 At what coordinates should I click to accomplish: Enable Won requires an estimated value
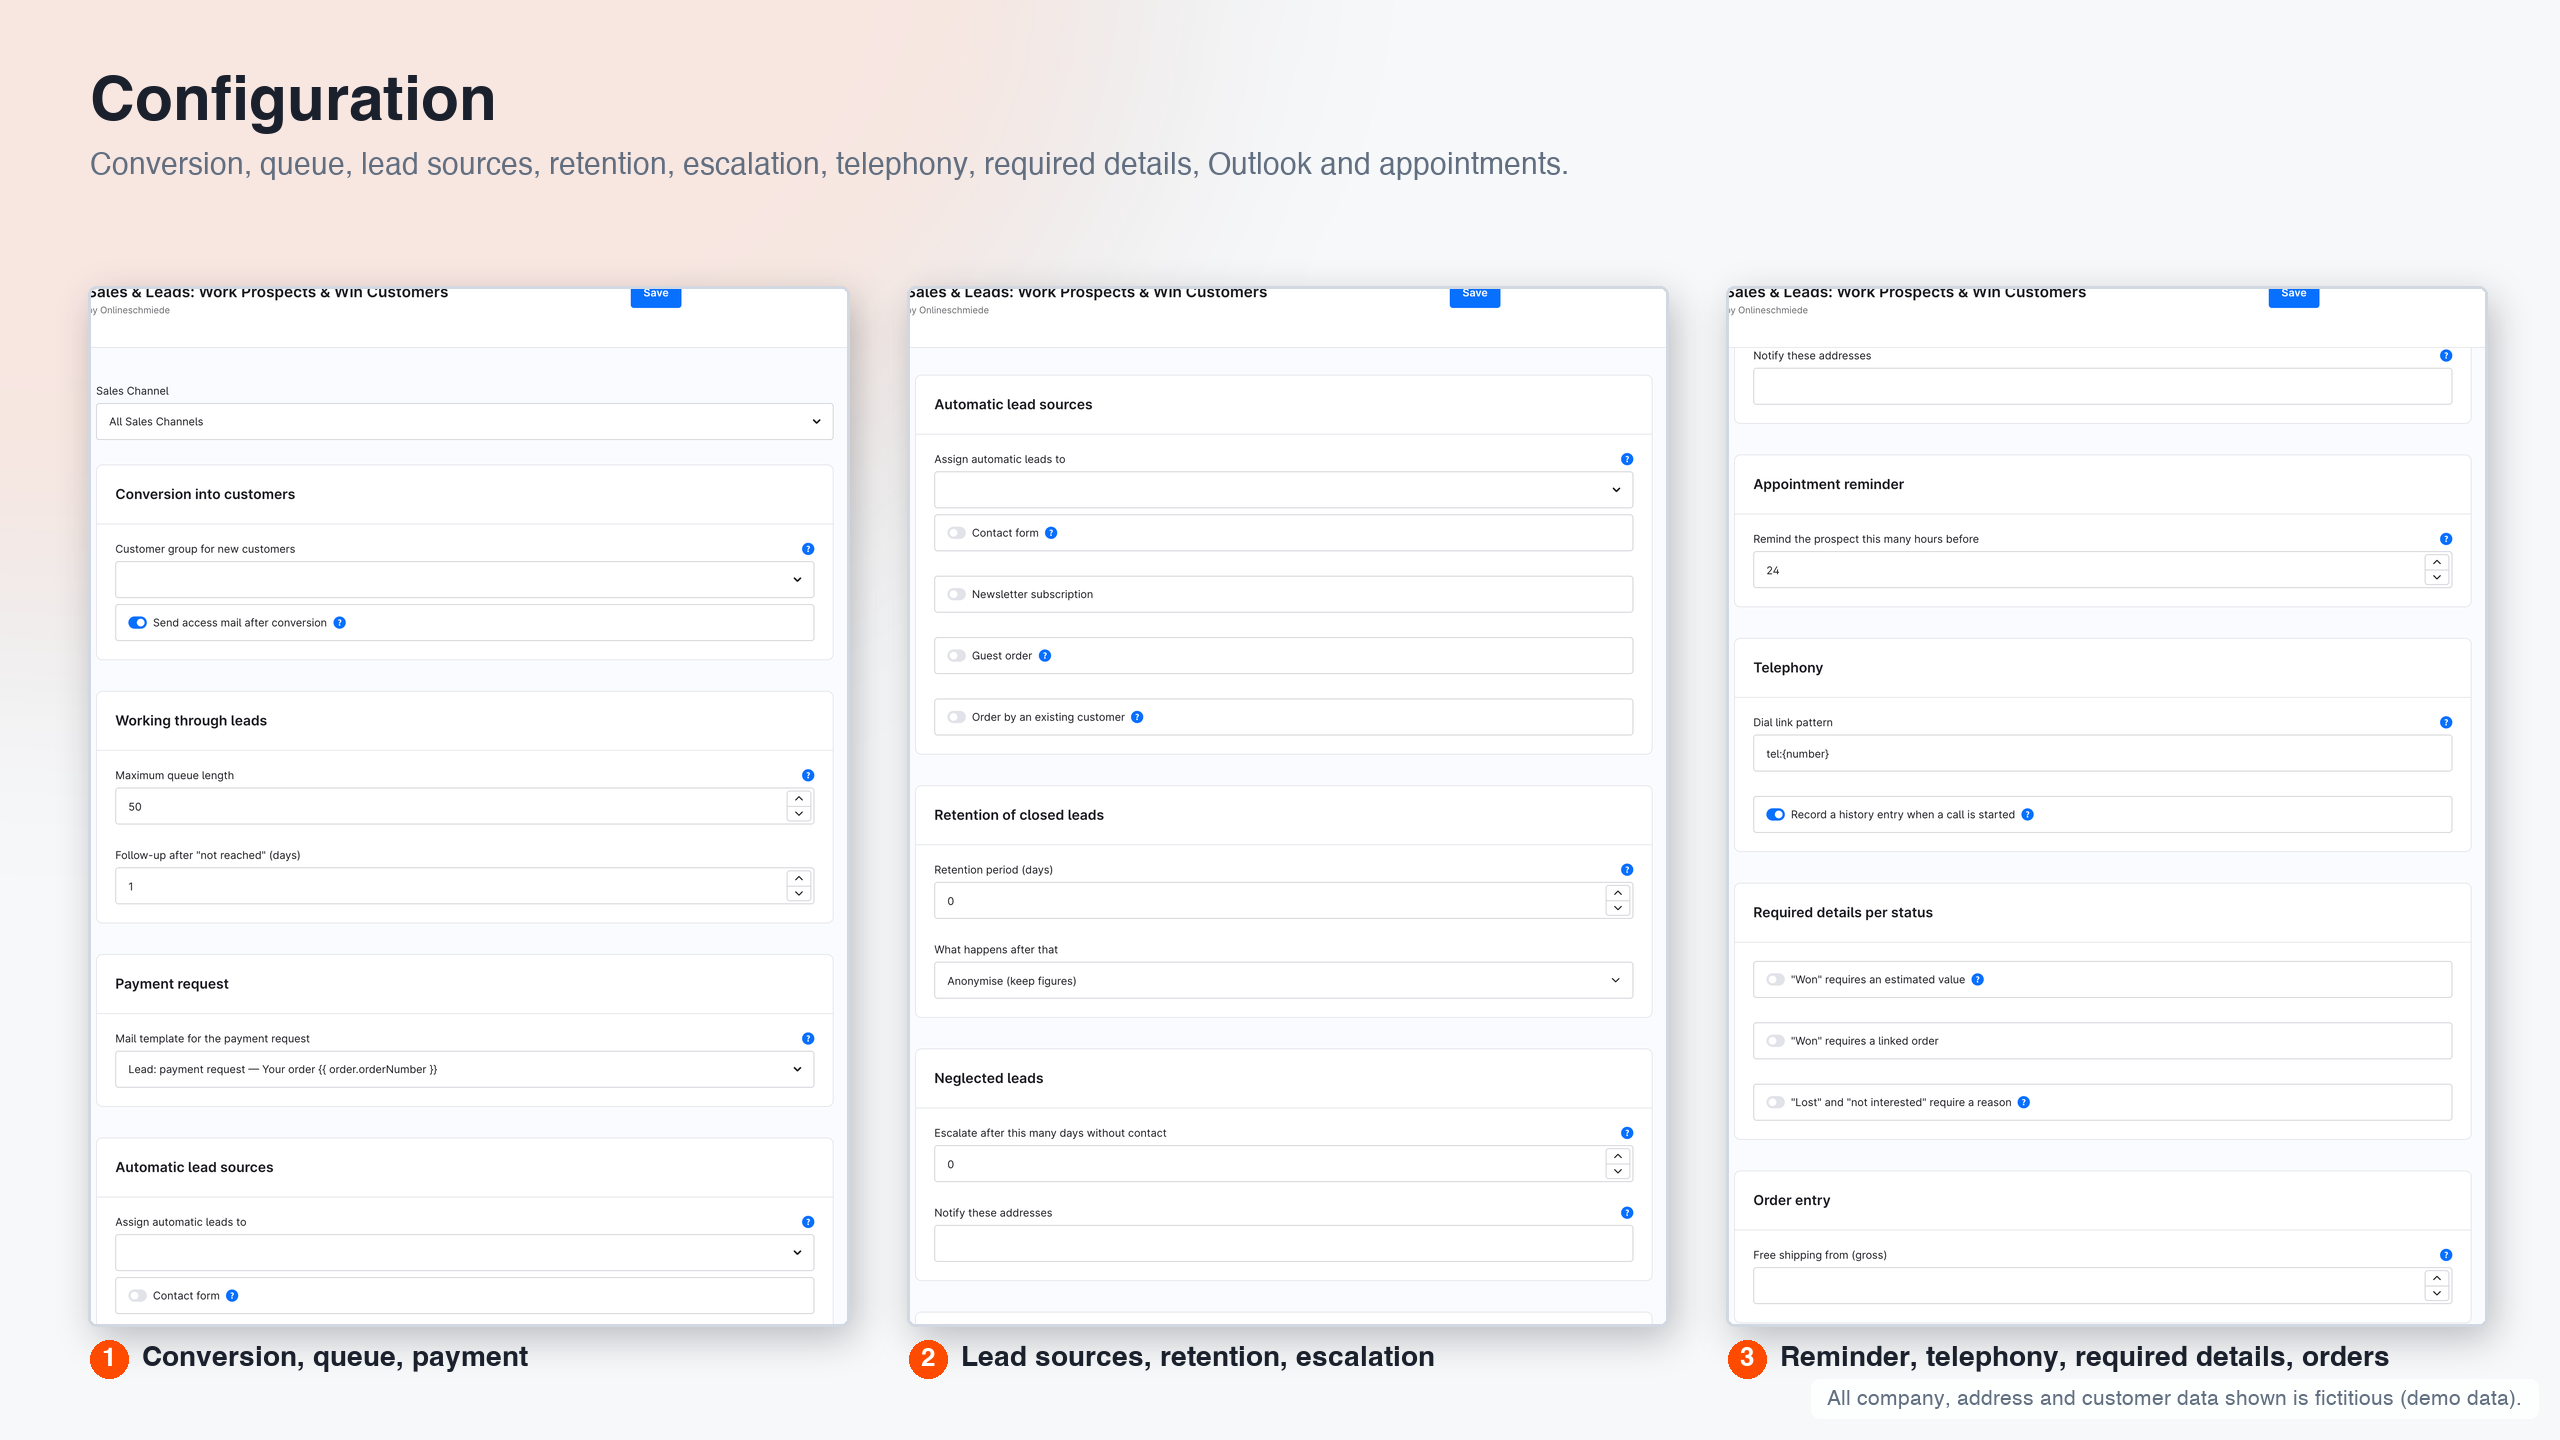coord(1775,980)
